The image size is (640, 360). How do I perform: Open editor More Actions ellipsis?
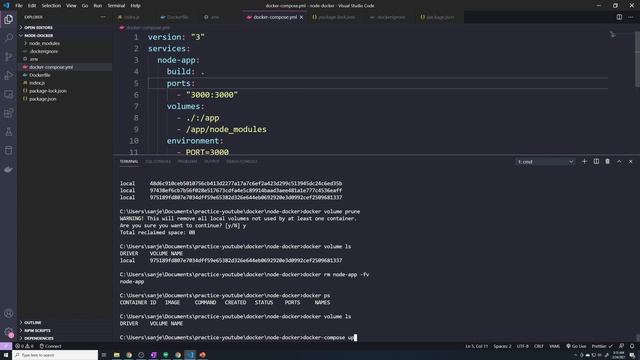tap(631, 17)
